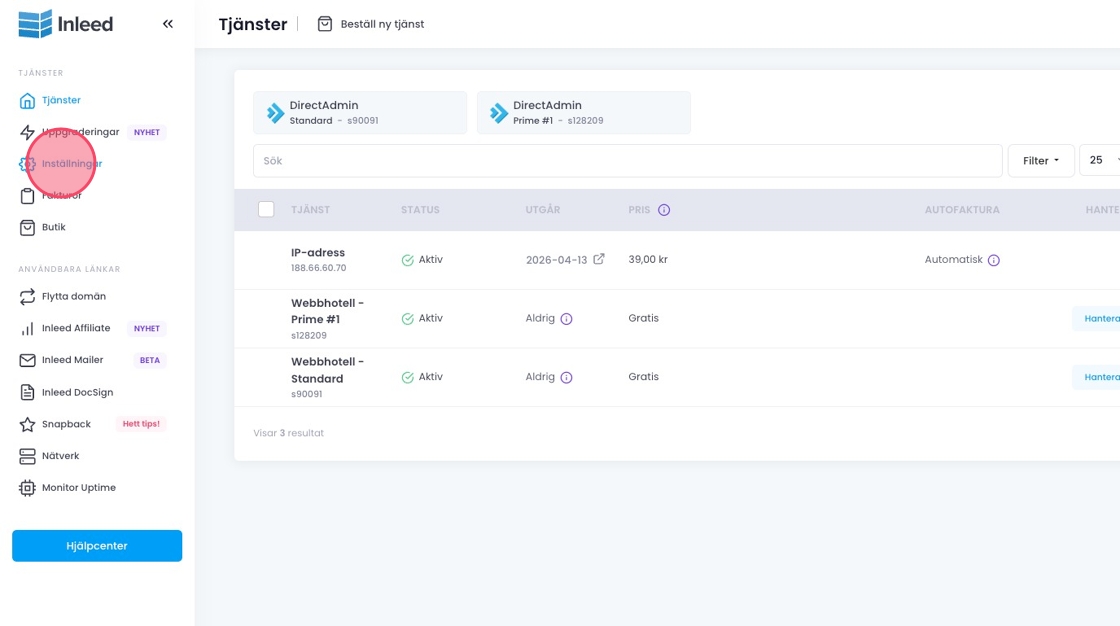Click the info icon beside Aldrig for Prime #1

(566, 319)
